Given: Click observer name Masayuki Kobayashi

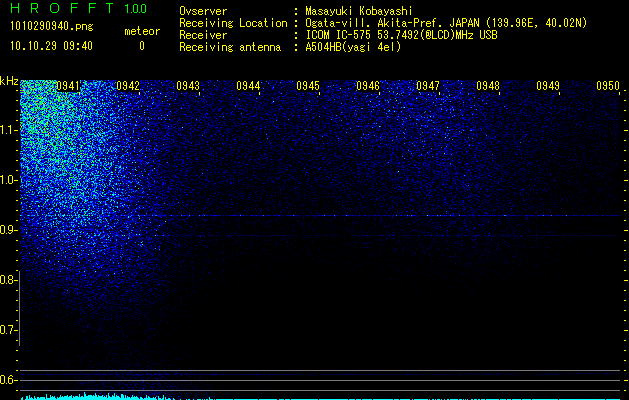Looking at the screenshot, I should (x=359, y=11).
